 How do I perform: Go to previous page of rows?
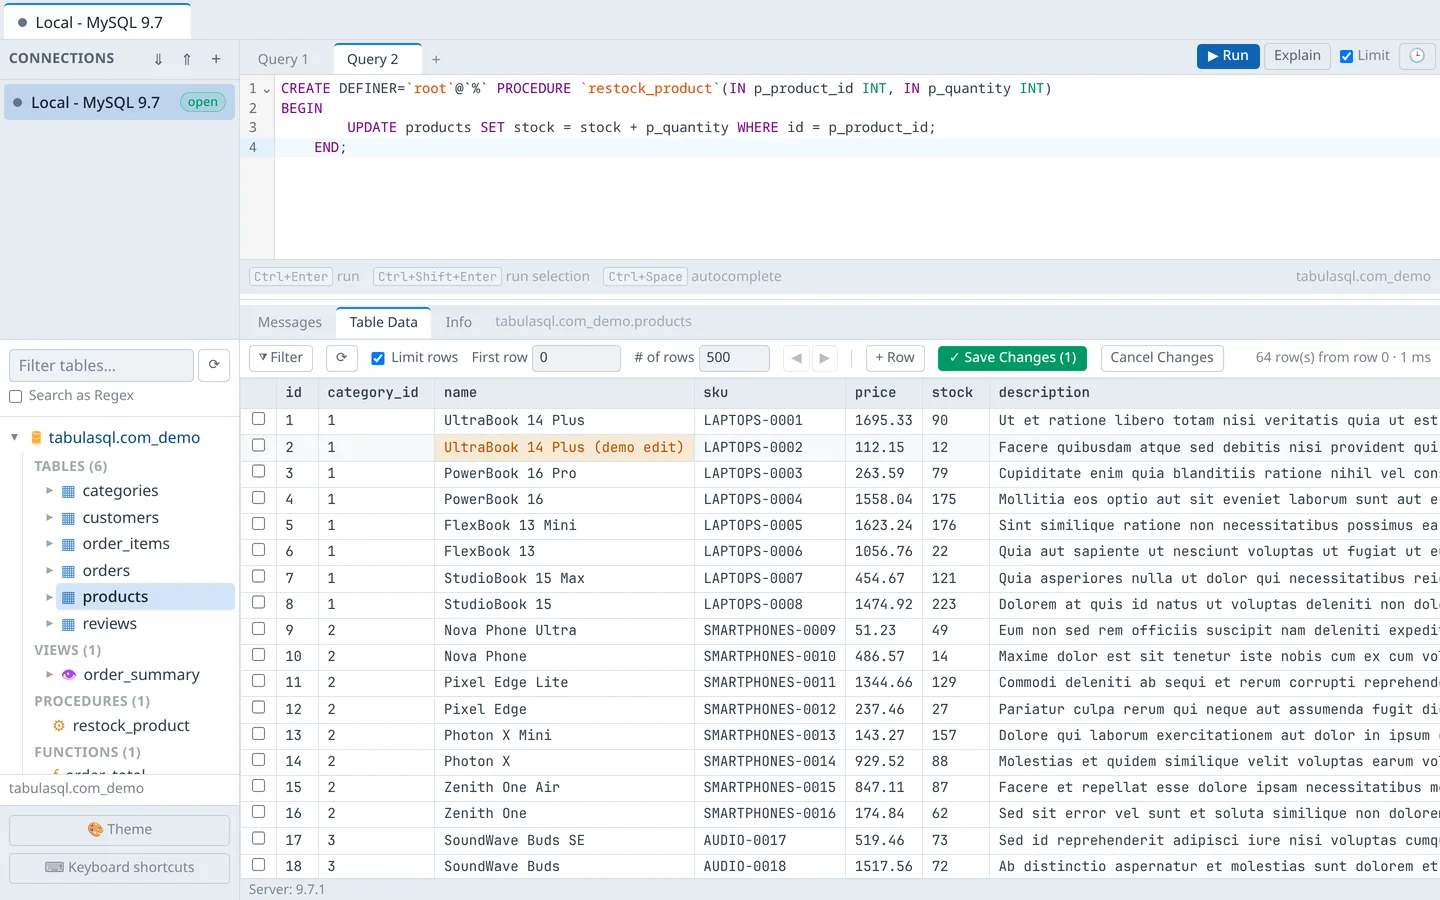pos(796,358)
